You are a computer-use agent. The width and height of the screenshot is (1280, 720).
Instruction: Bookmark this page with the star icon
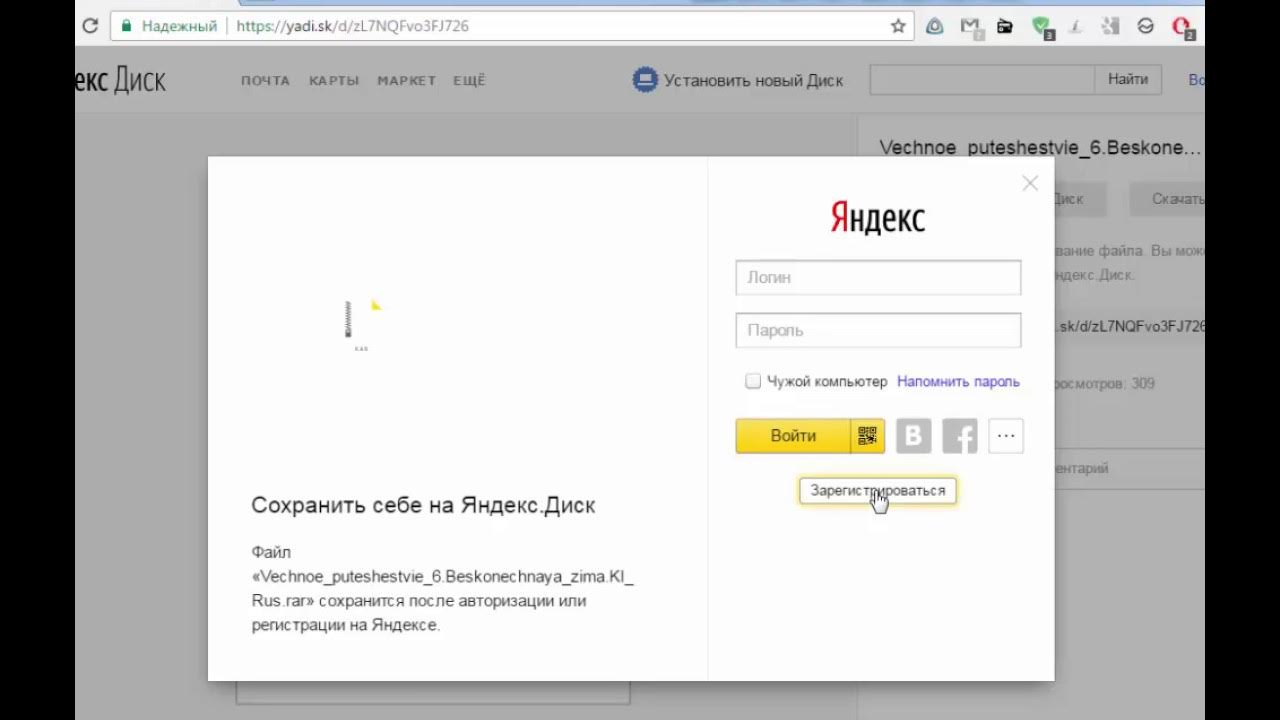coord(898,26)
